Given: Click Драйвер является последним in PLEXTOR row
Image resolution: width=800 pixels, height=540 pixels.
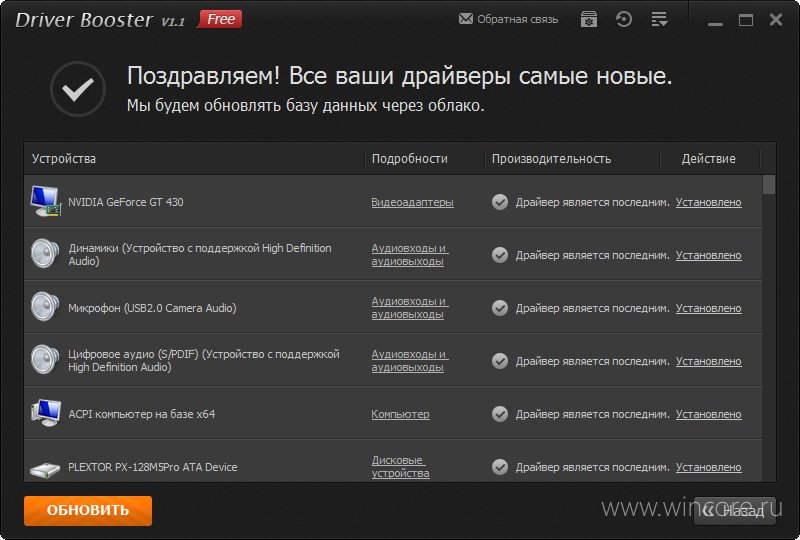Looking at the screenshot, I should (592, 468).
